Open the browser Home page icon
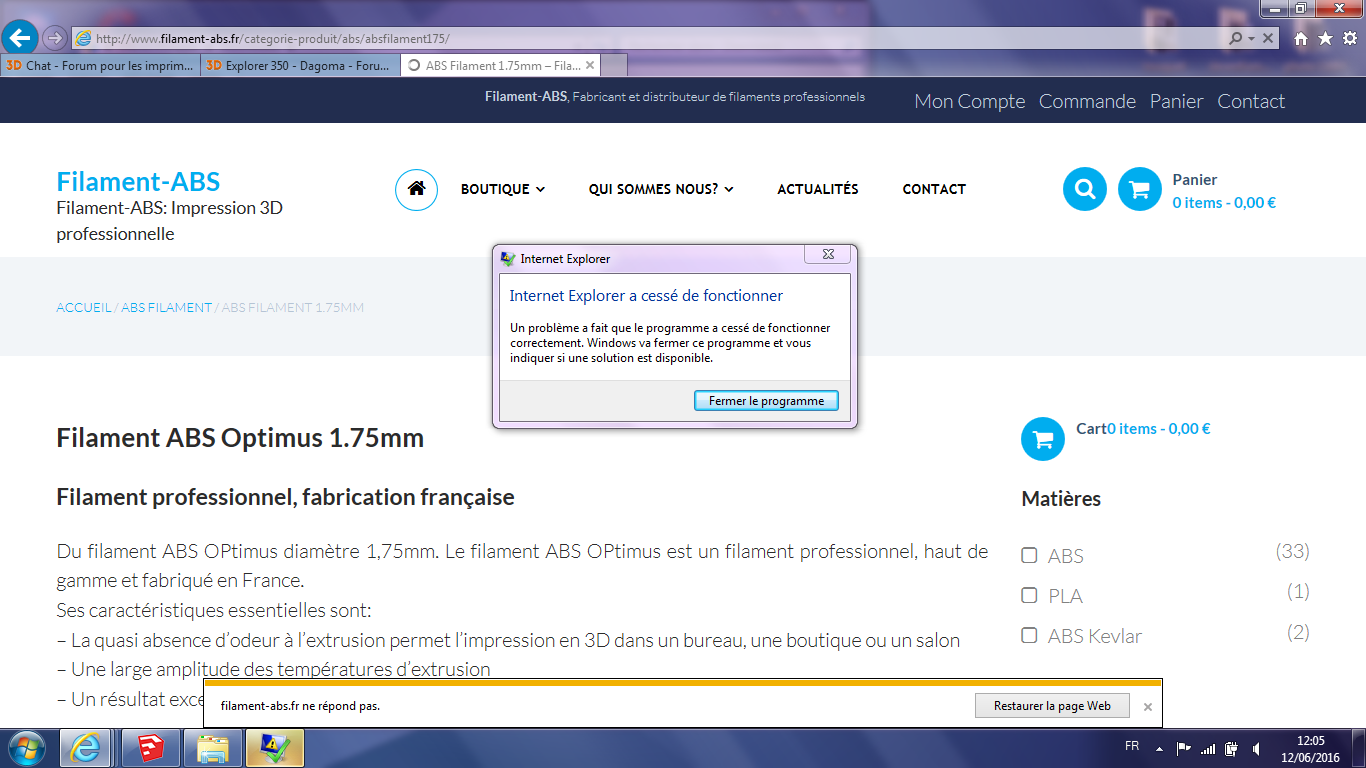The height and width of the screenshot is (768, 1366). (1301, 39)
